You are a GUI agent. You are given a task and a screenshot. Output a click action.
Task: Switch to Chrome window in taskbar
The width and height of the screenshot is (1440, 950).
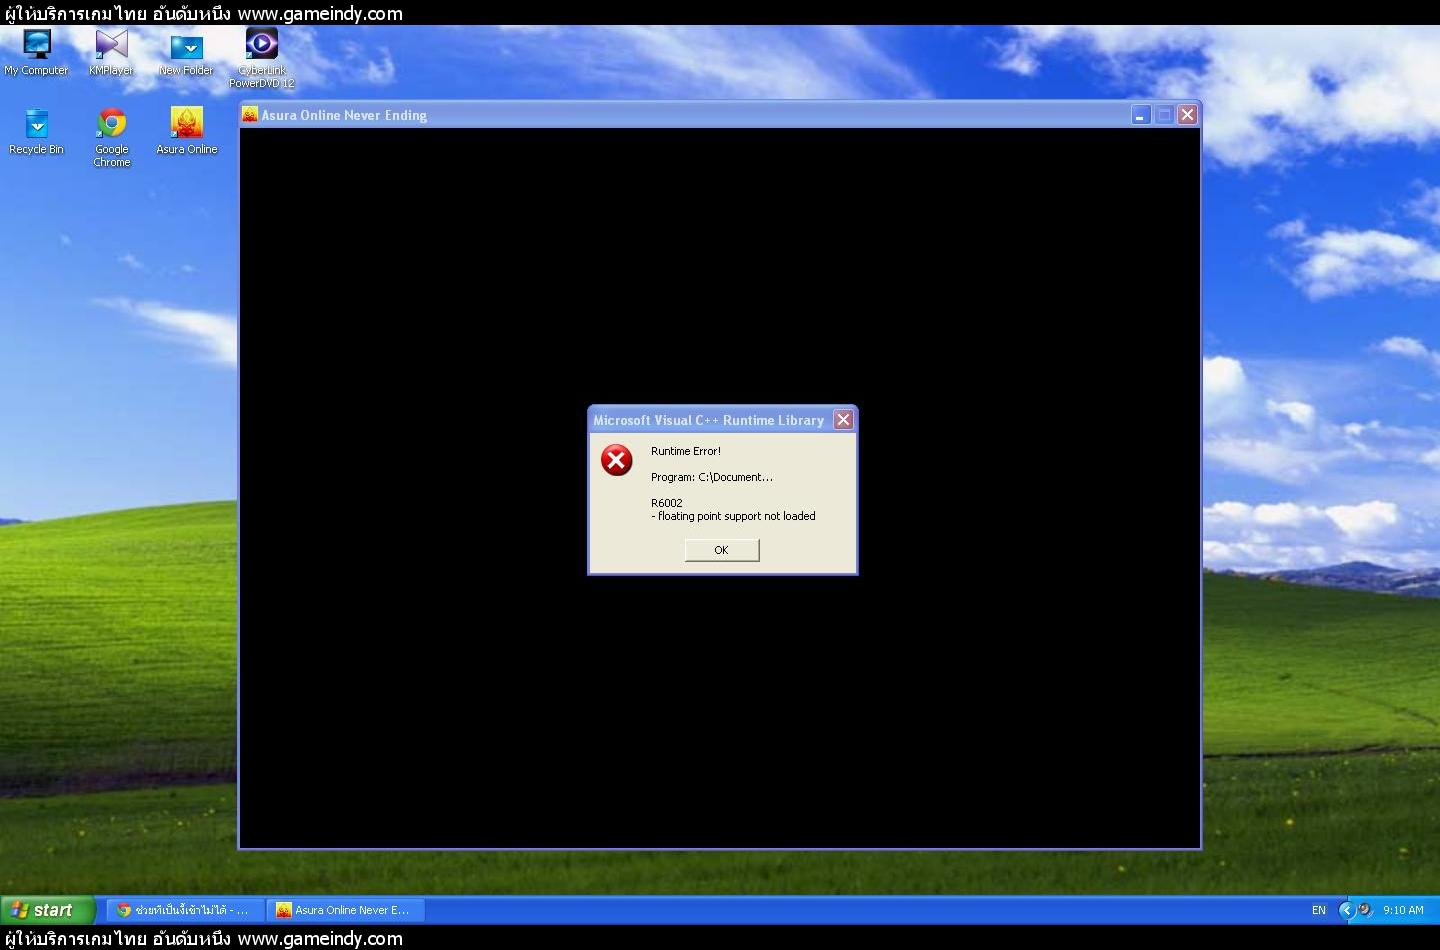[184, 910]
